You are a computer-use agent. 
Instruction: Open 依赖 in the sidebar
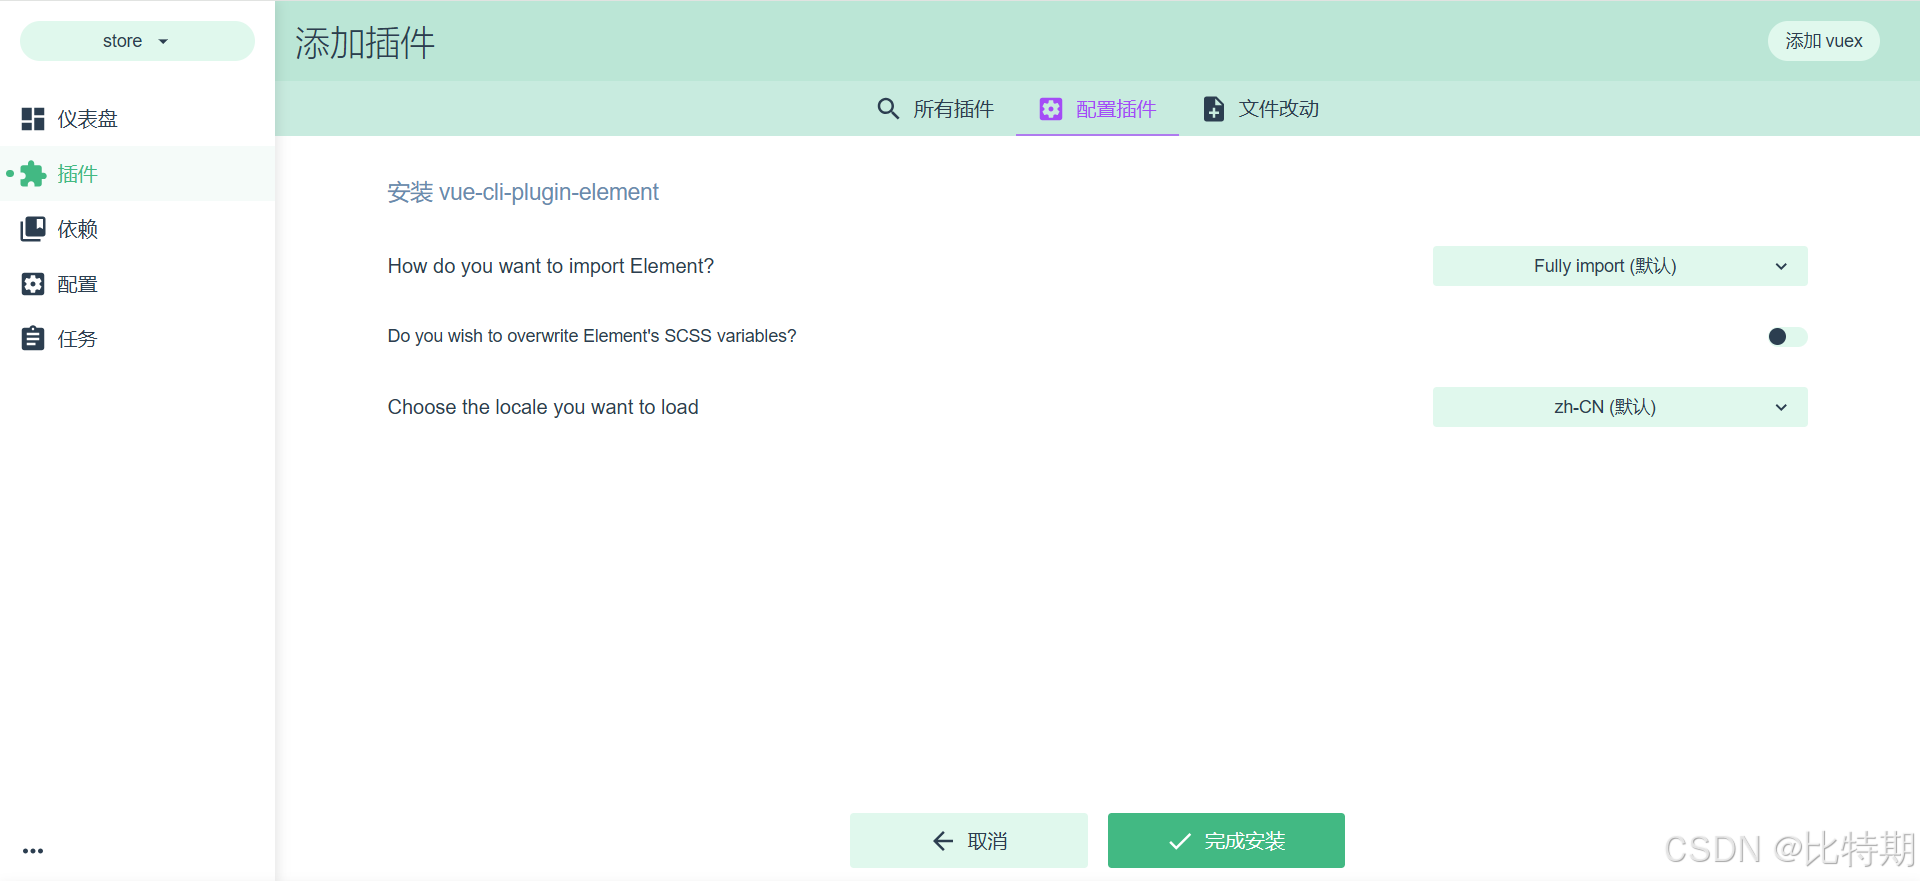coord(137,229)
